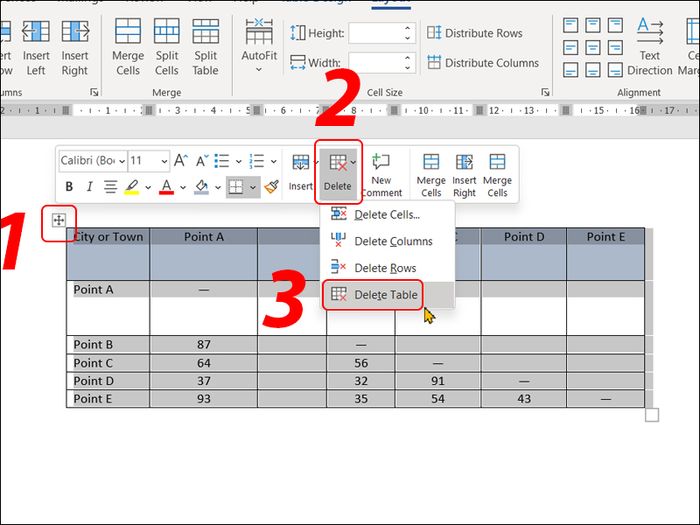Increase the cell Height with the stepper up arrow
Image resolution: width=700 pixels, height=525 pixels.
[x=408, y=28]
